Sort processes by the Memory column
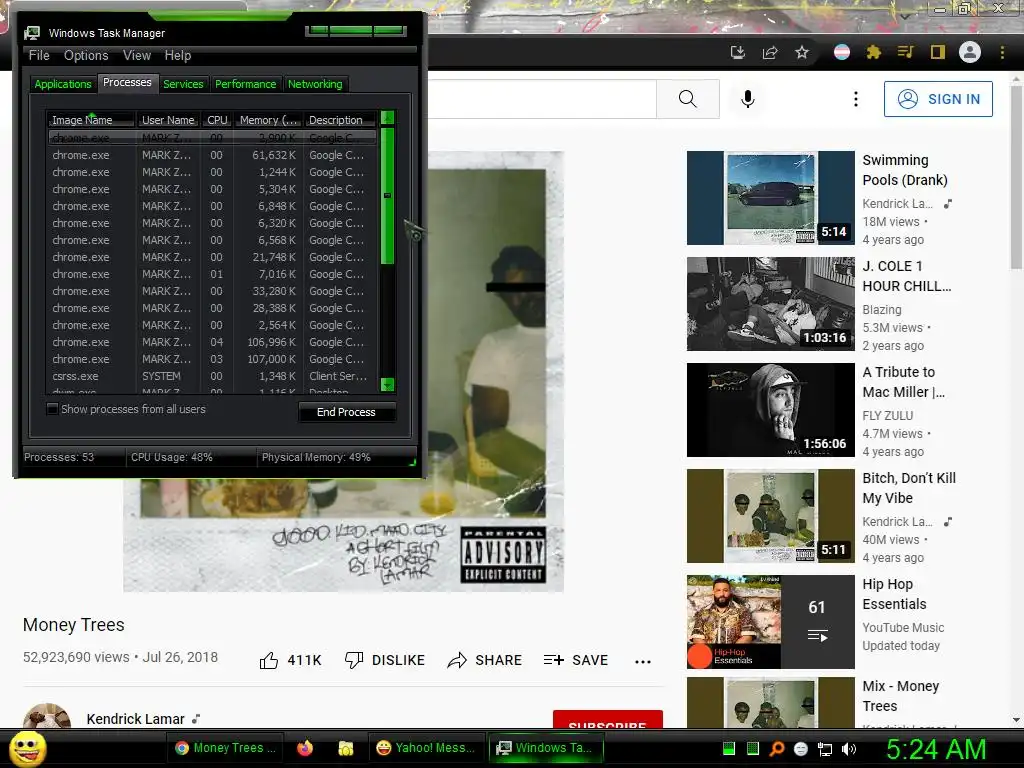The height and width of the screenshot is (768, 1024). point(268,120)
